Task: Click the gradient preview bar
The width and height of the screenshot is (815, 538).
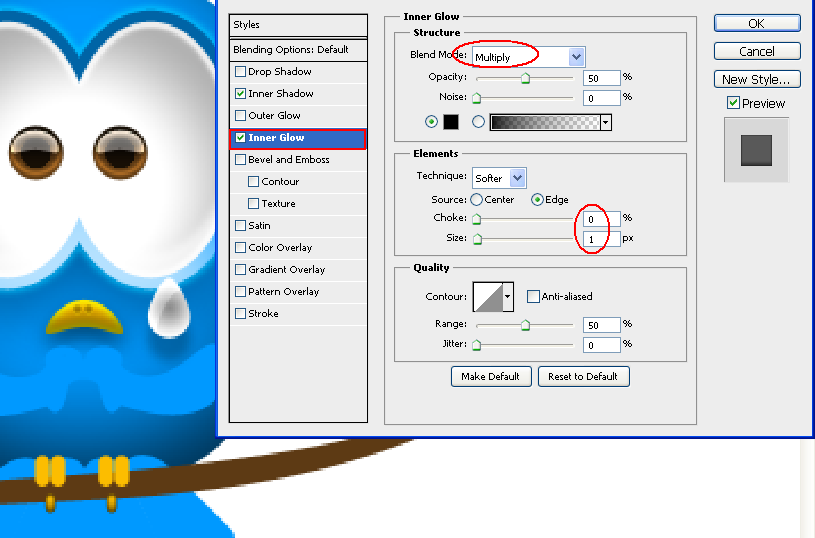Action: [545, 123]
